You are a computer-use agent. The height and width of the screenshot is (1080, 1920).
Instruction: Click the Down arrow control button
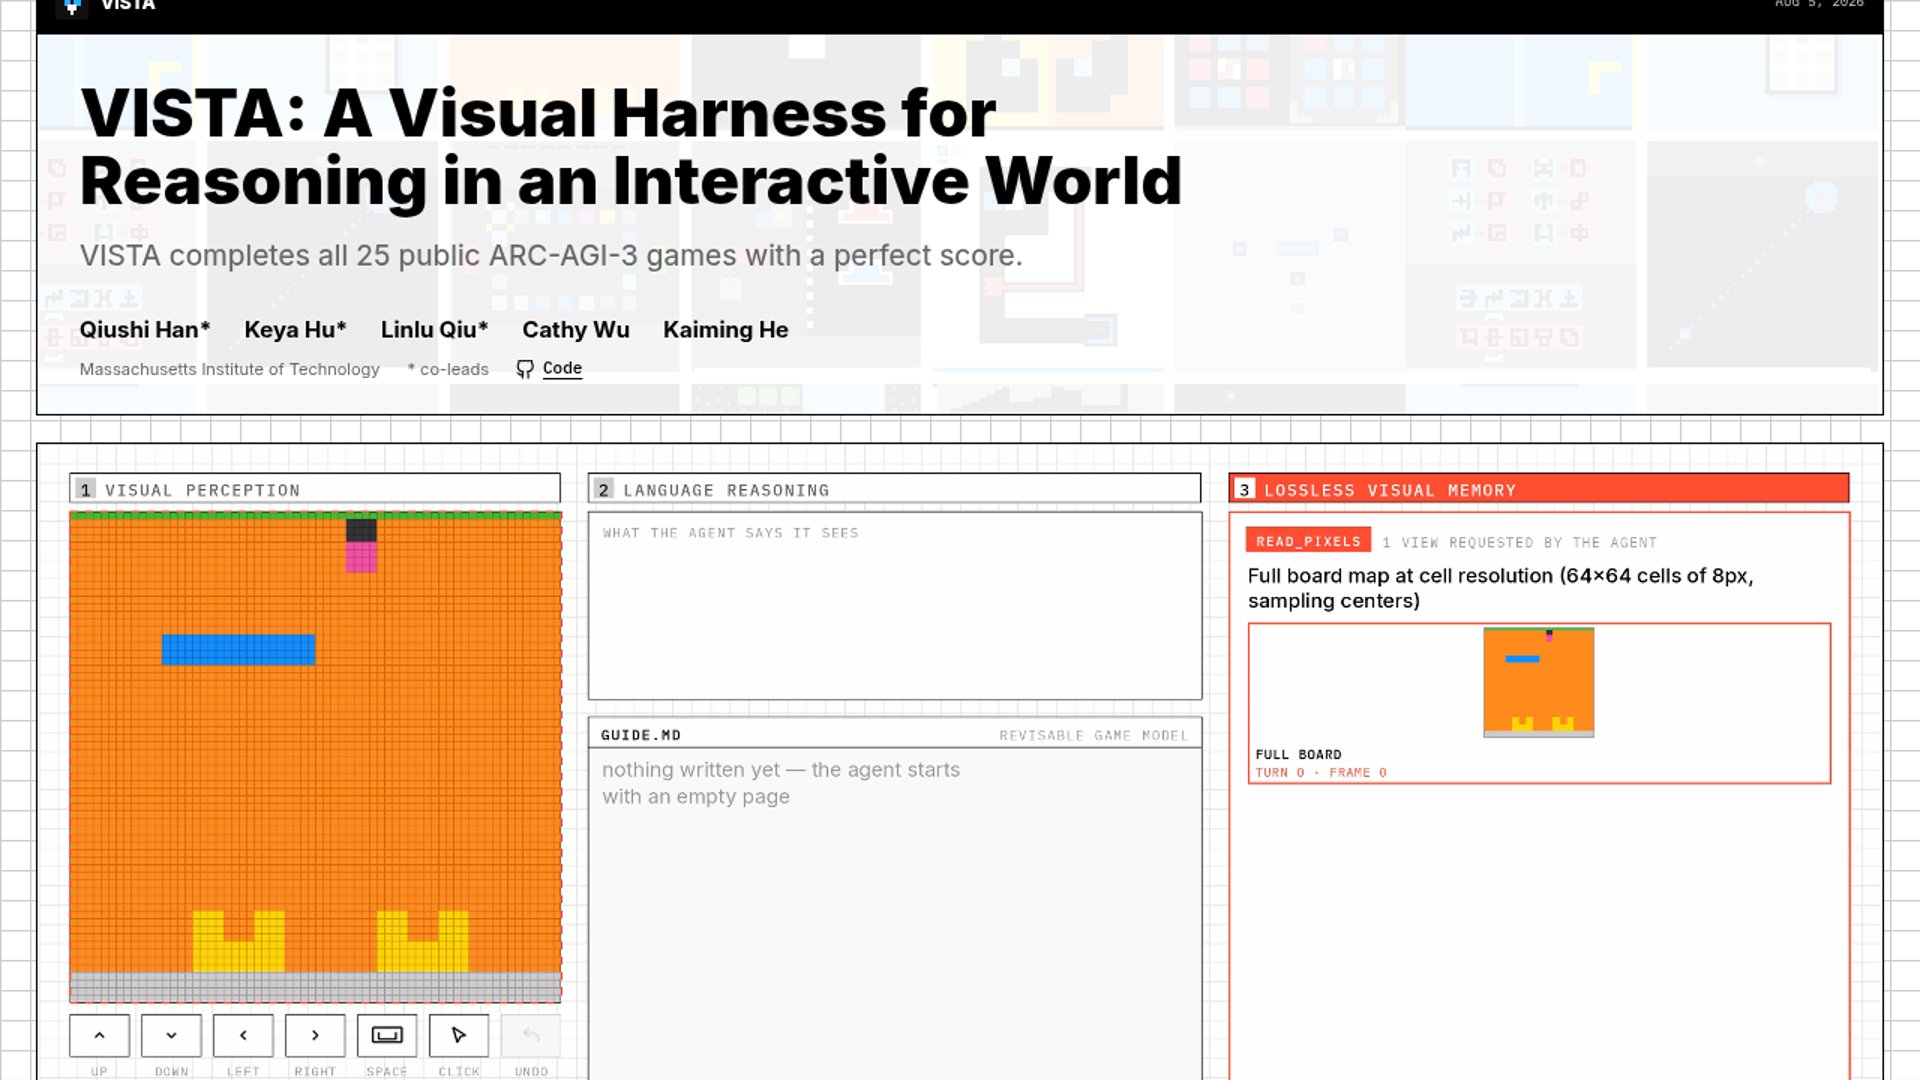(171, 1035)
